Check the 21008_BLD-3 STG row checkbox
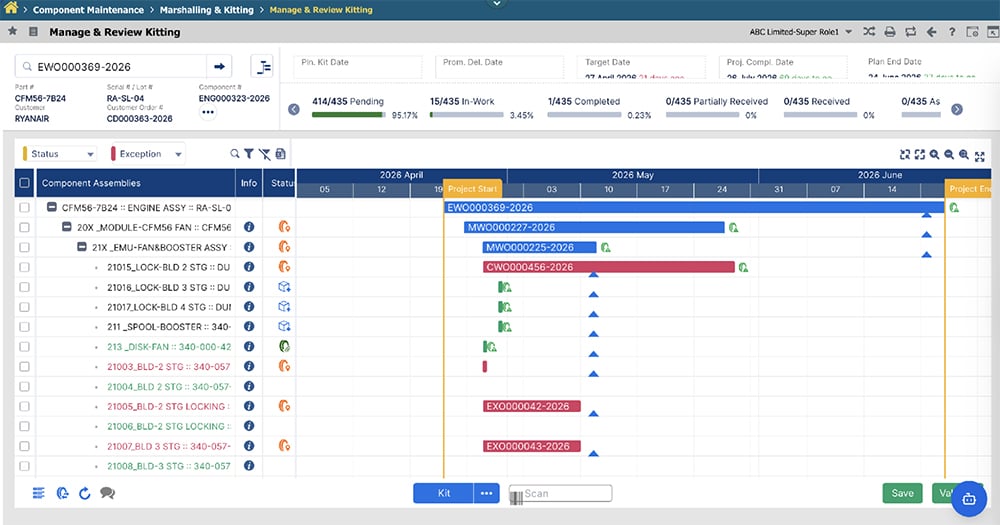 click(24, 466)
